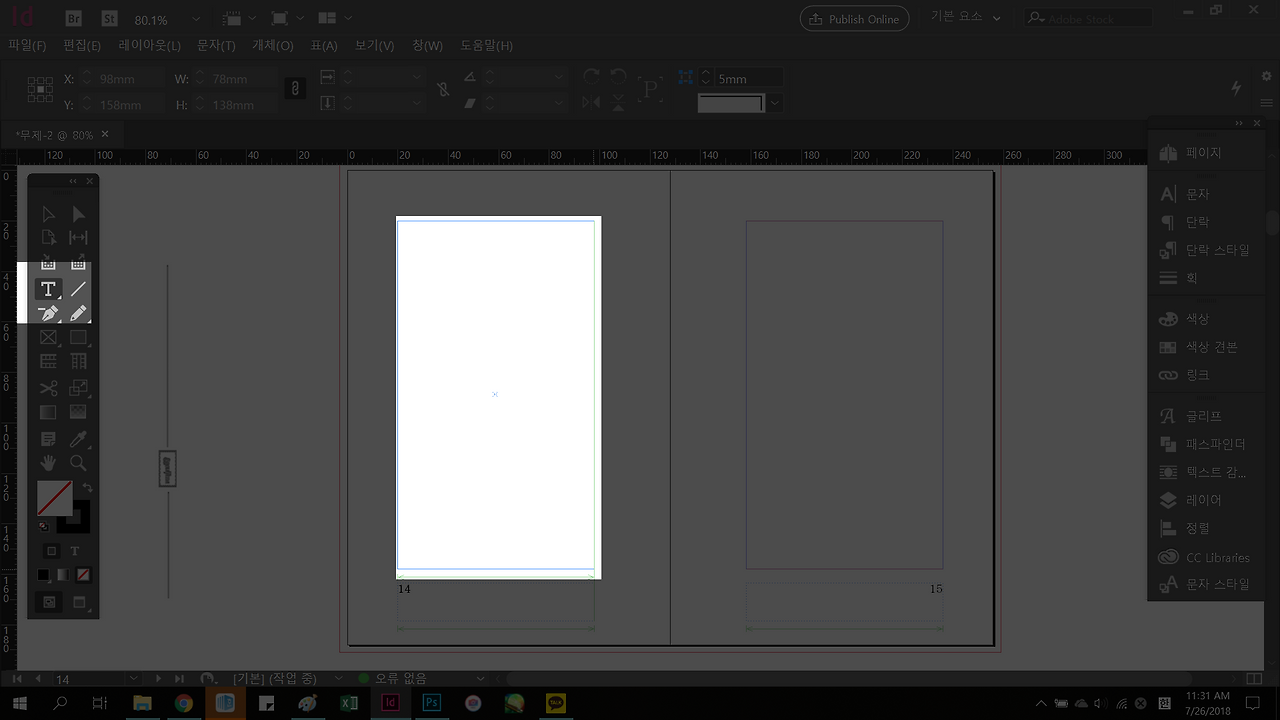
Task: Pick the Pen tool
Action: 48,313
